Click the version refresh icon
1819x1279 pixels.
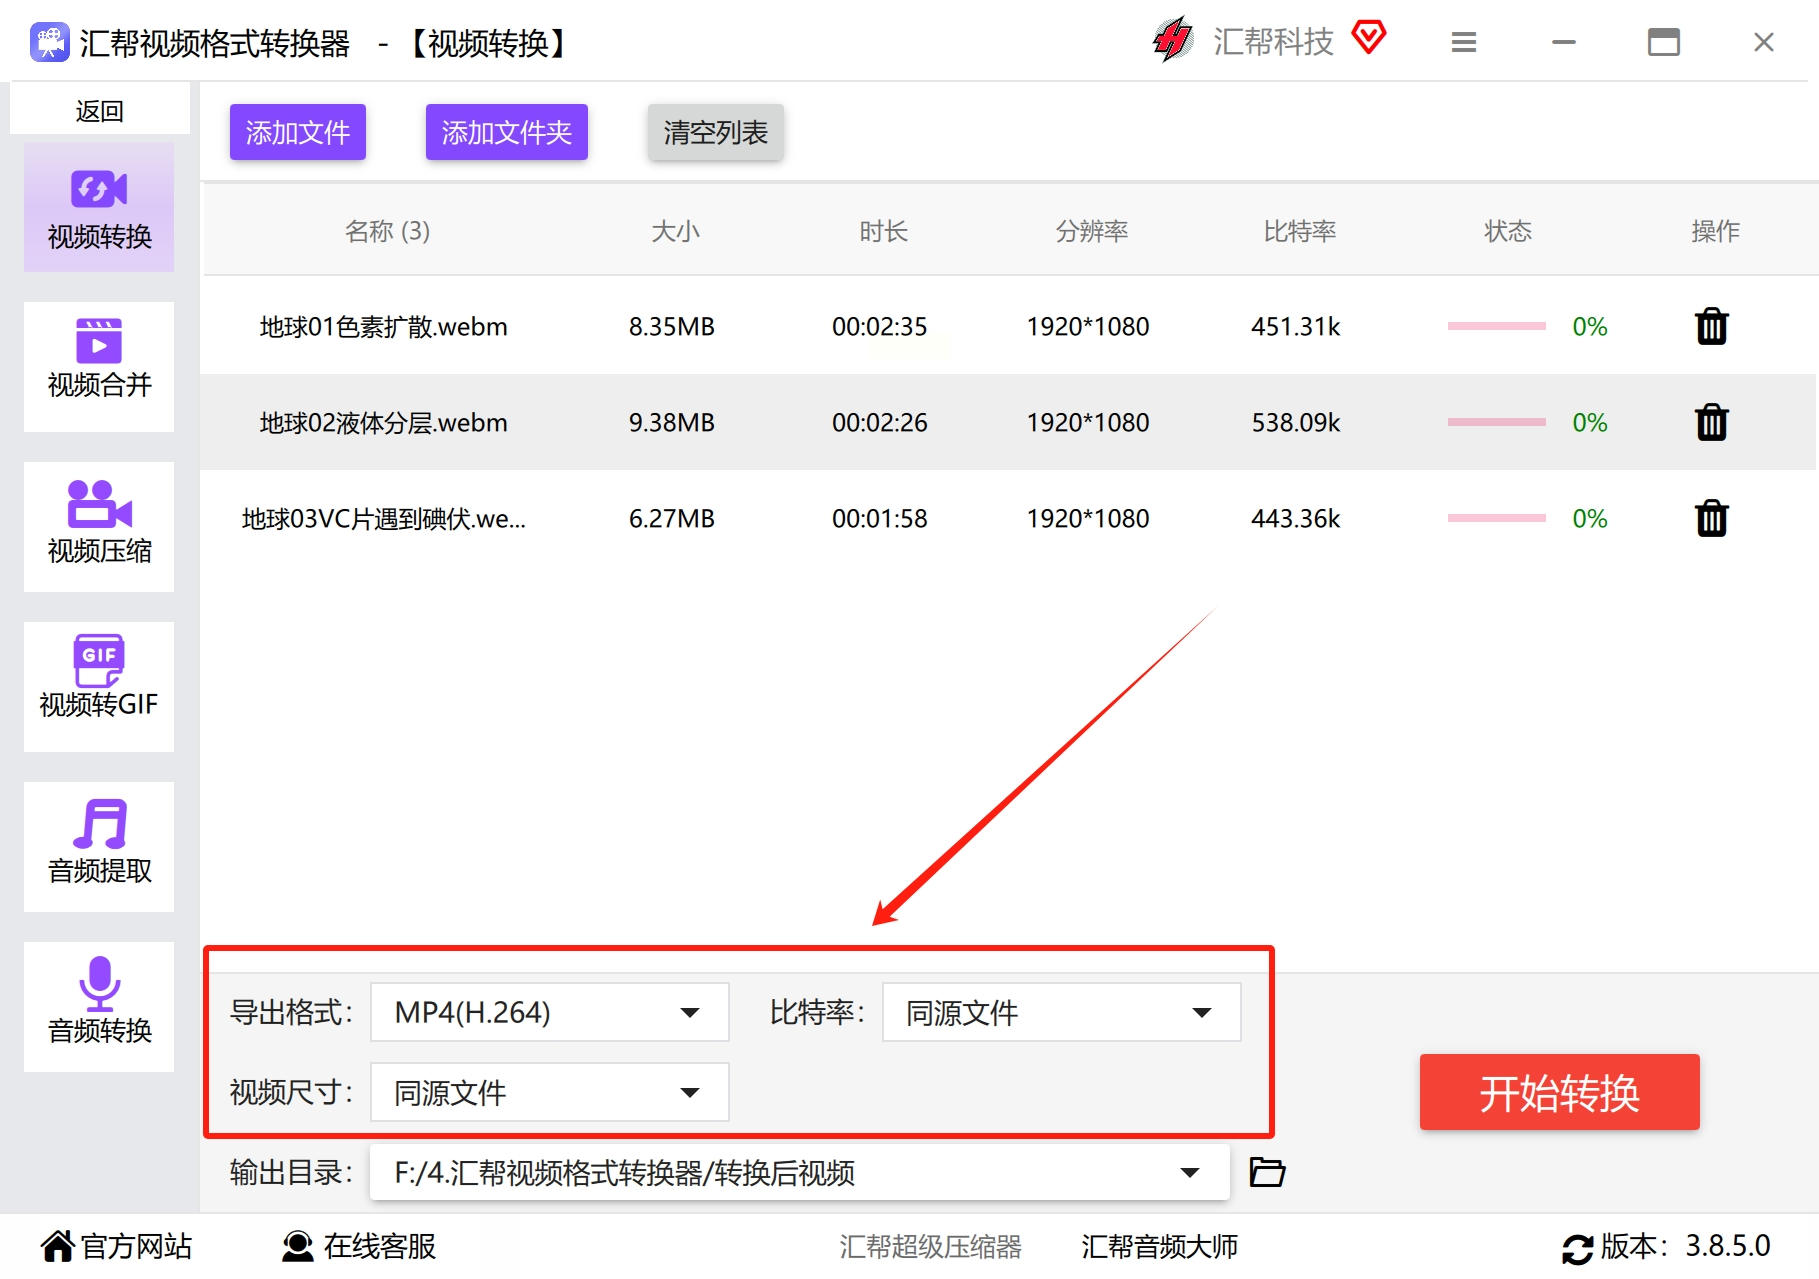coord(1577,1248)
